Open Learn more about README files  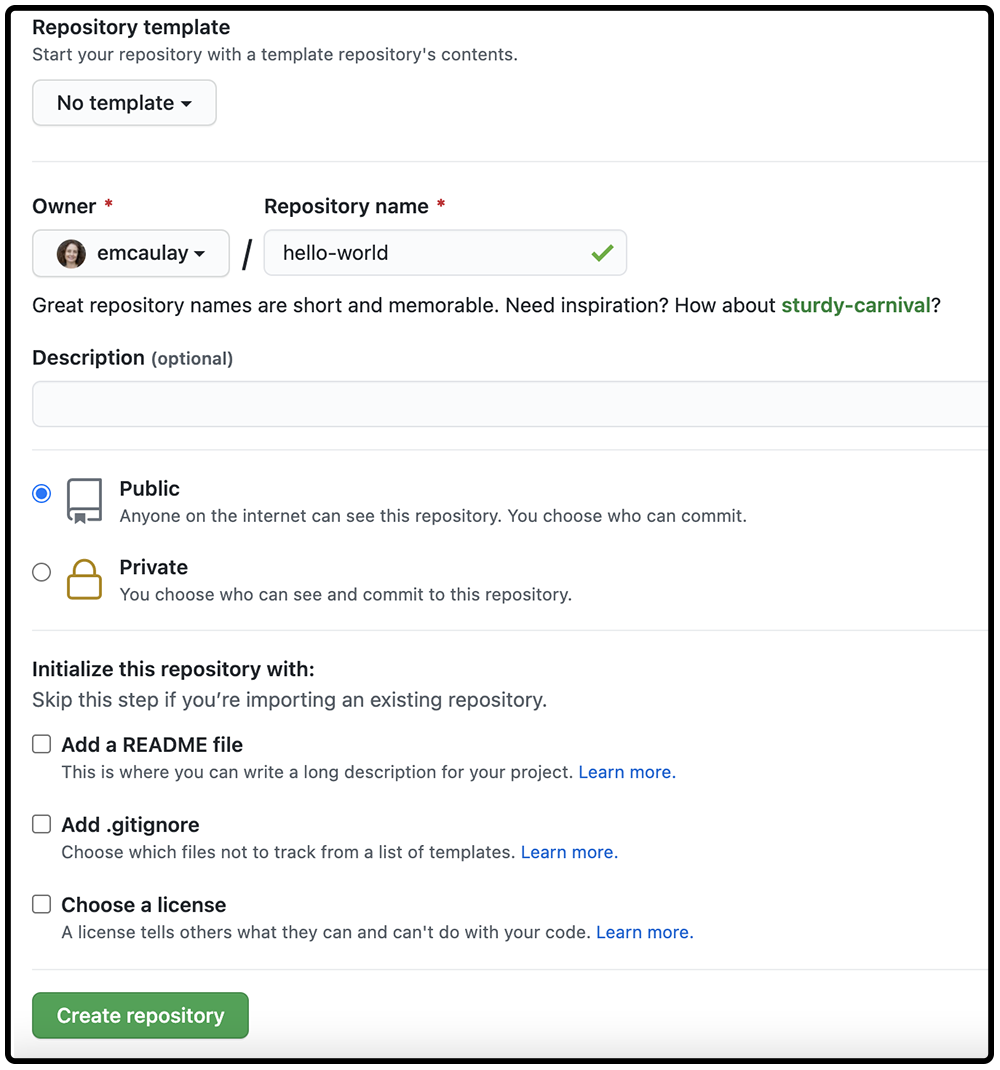click(x=626, y=772)
